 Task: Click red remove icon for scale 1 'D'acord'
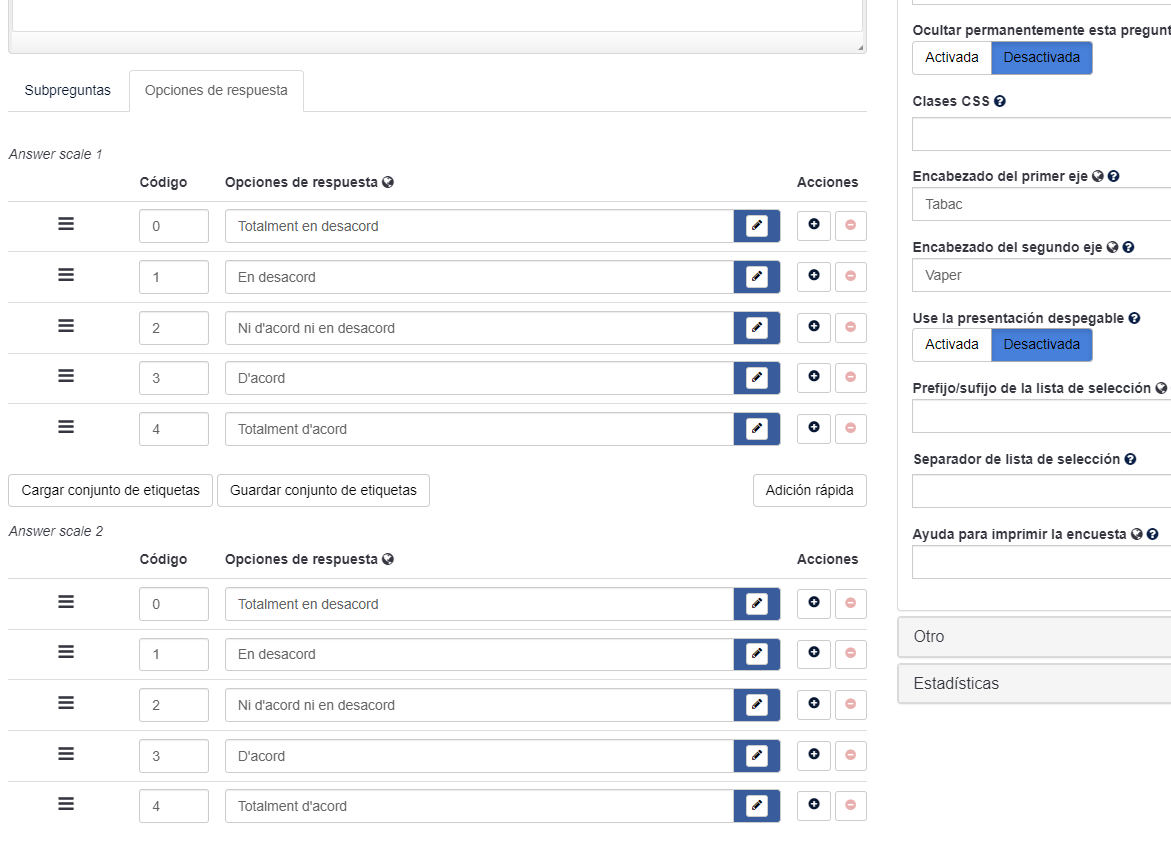click(850, 377)
